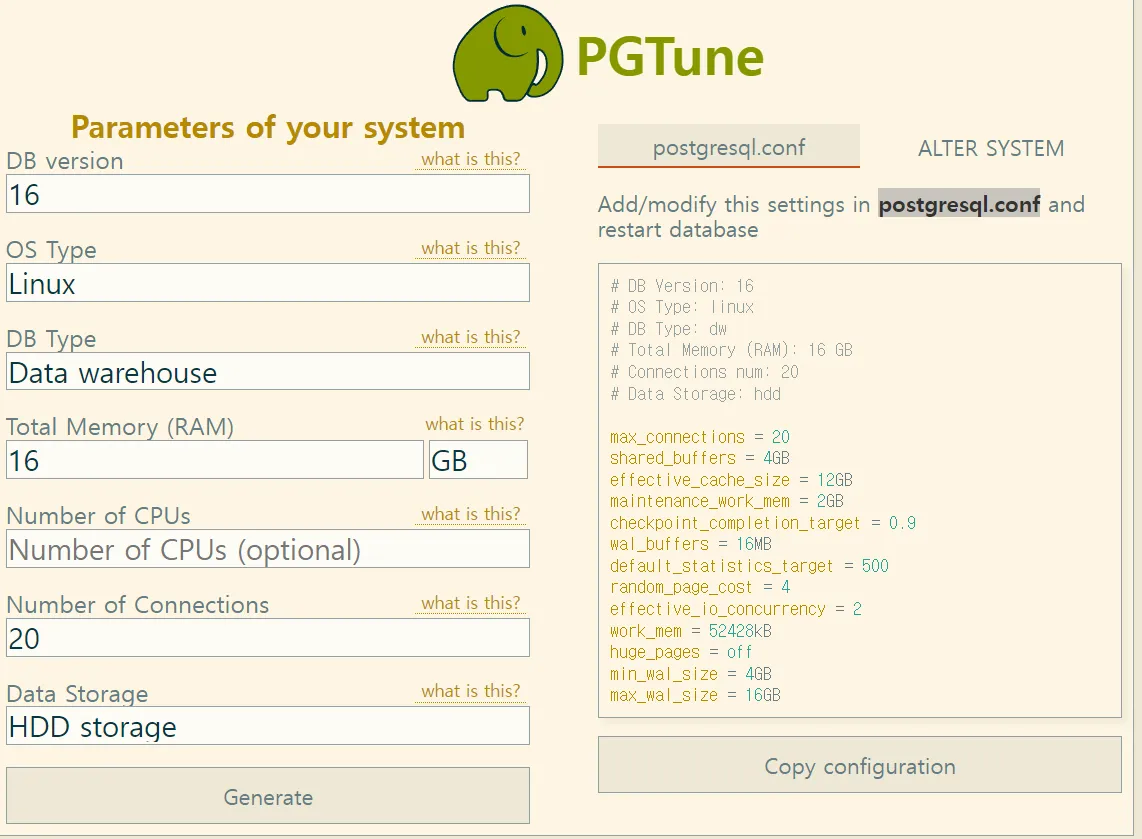
Task: Click the Copy configuration button
Action: (x=860, y=765)
